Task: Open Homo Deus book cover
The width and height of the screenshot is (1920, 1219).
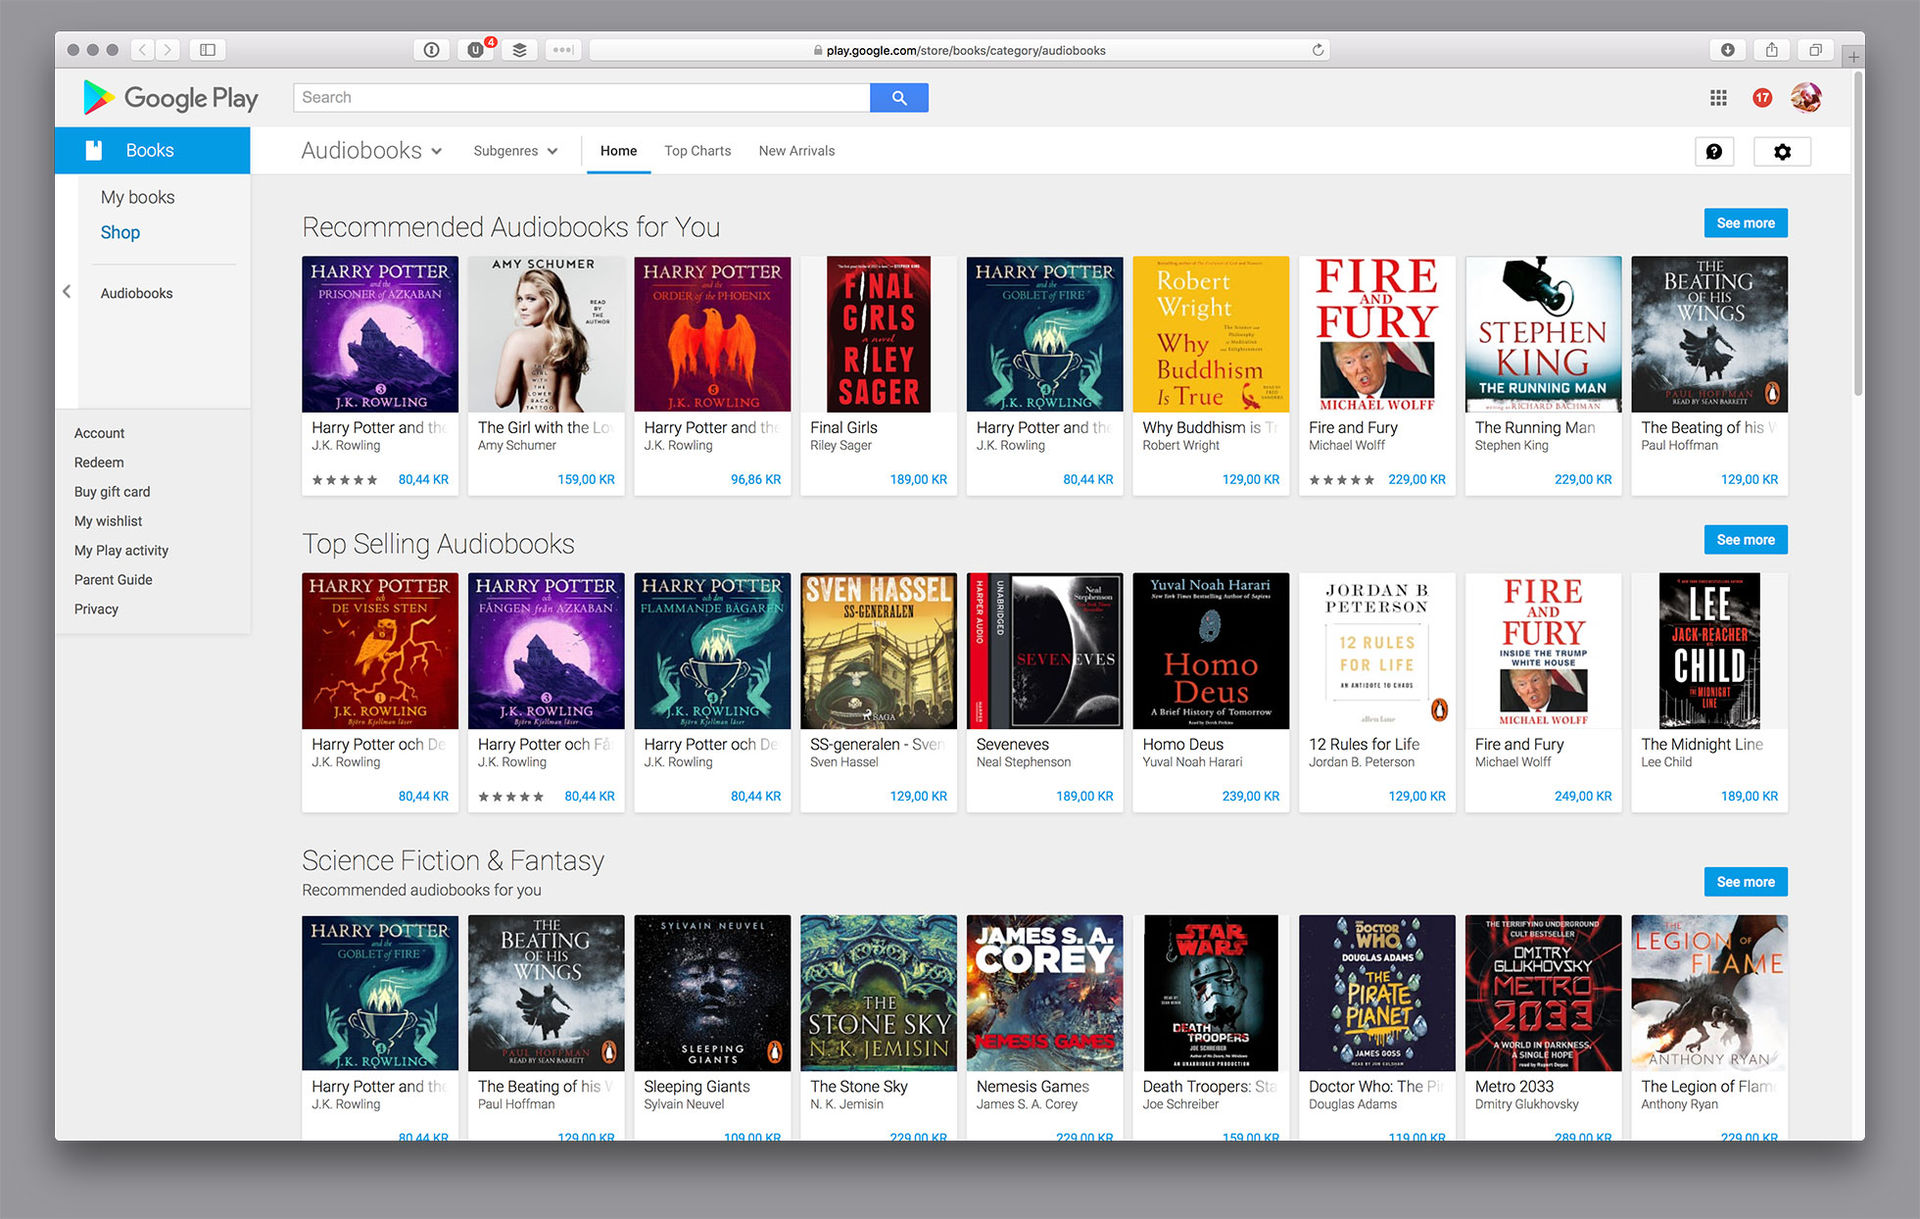Action: coord(1210,651)
